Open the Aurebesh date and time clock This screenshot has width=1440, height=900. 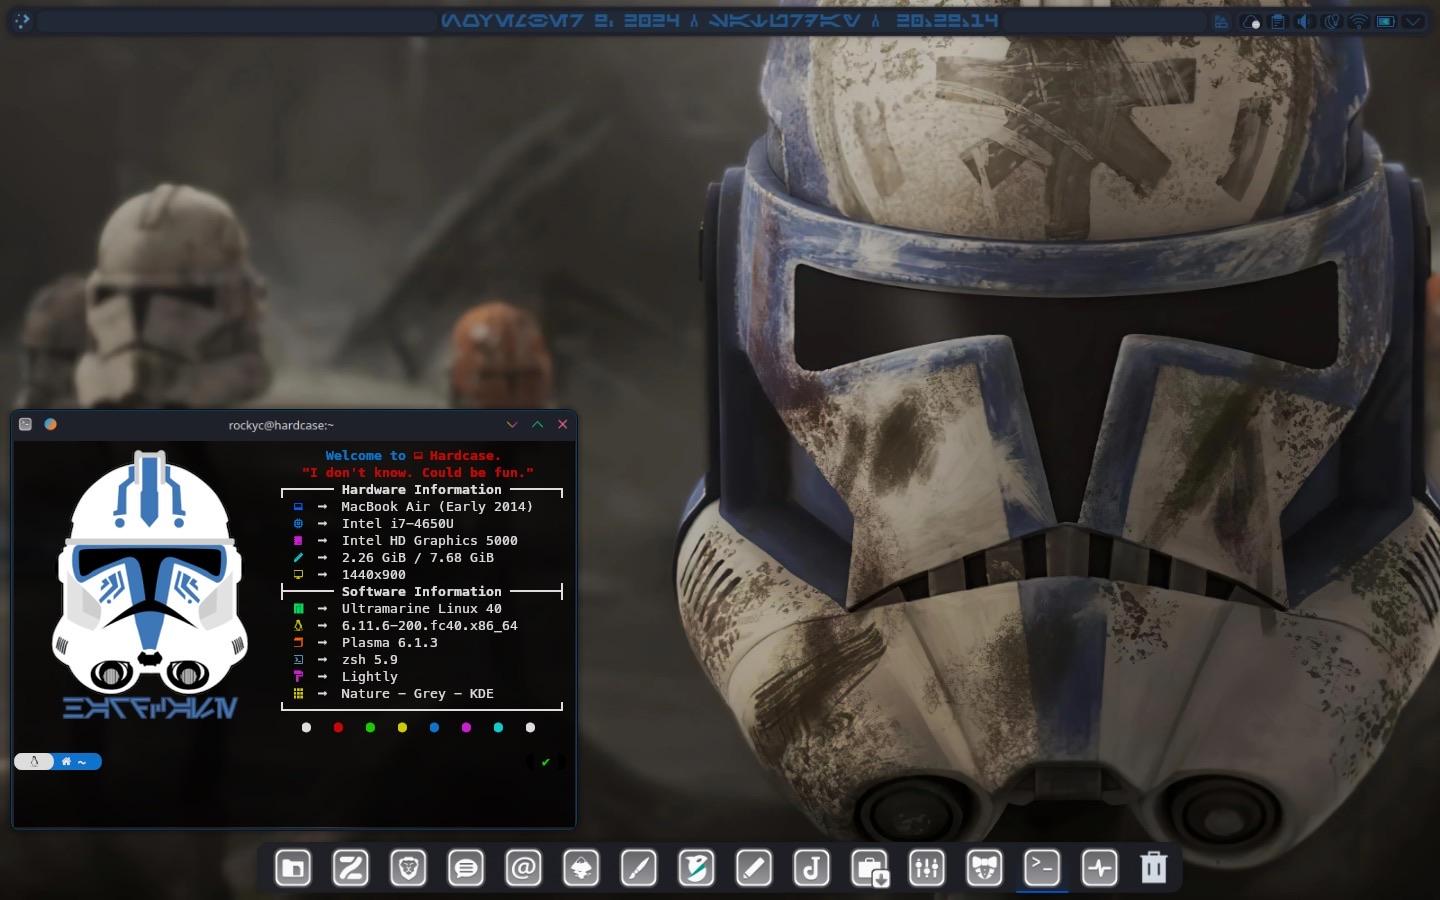click(x=719, y=20)
